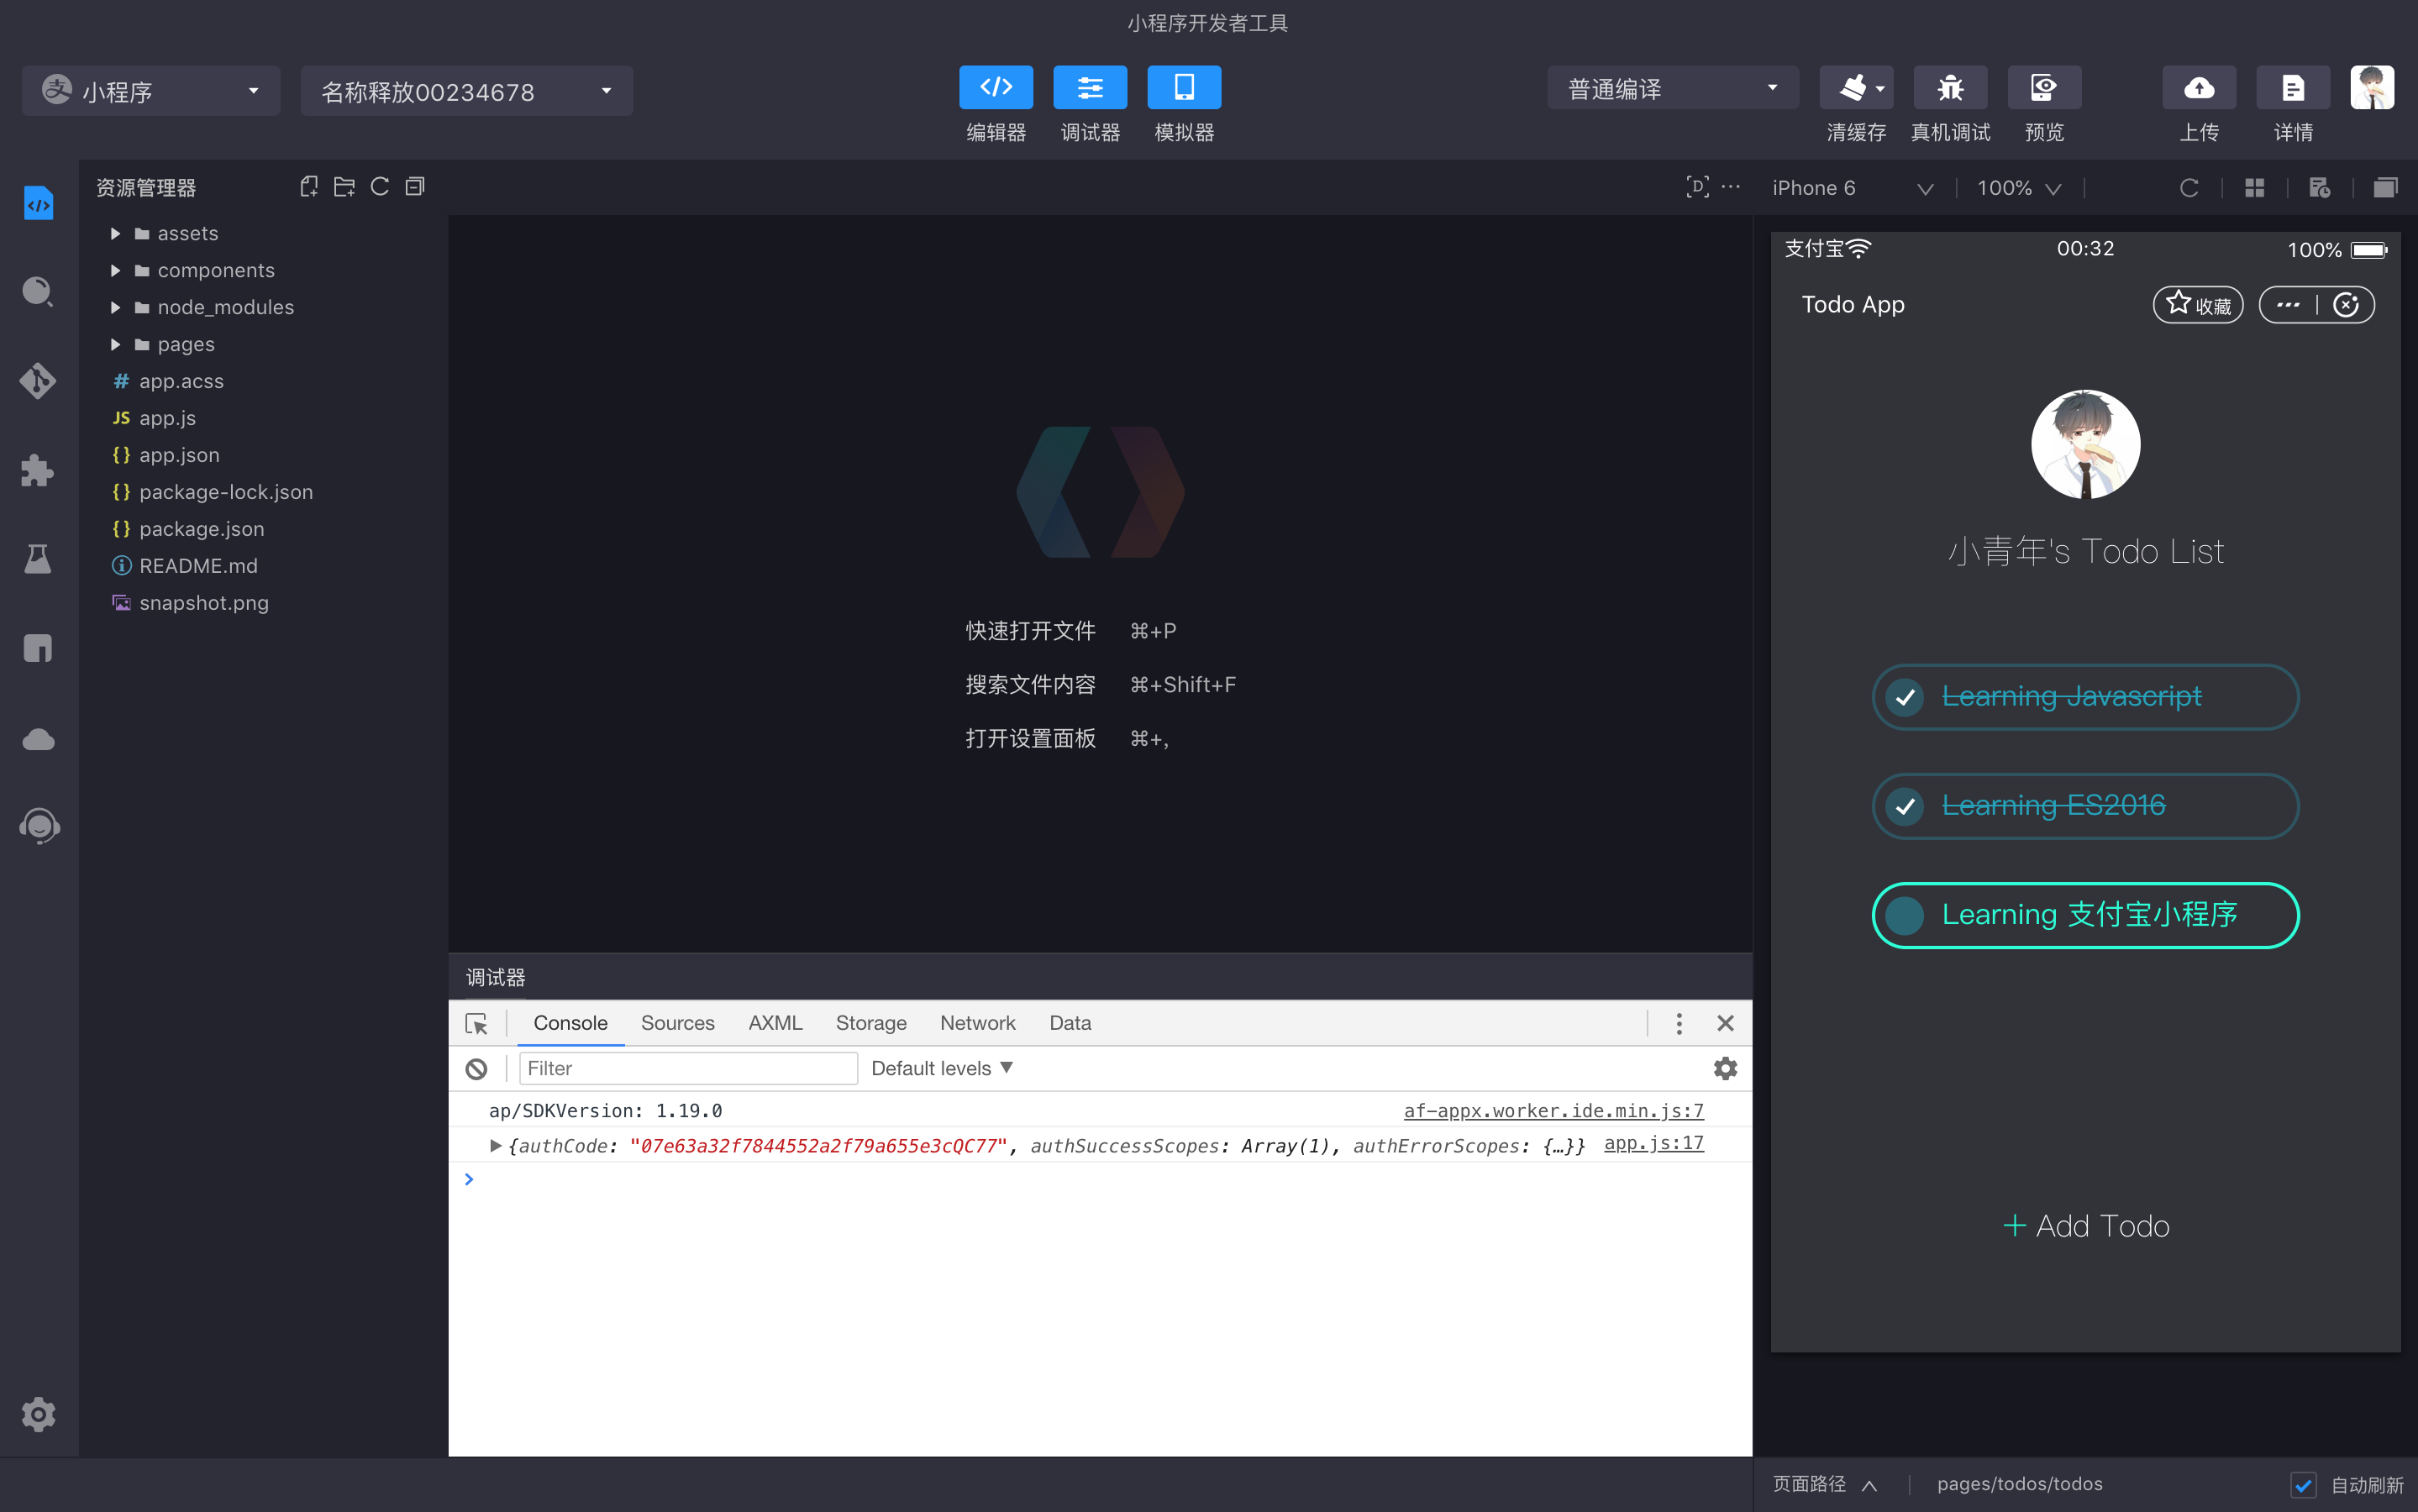Open the git source control sidebar icon
This screenshot has width=2418, height=1512.
38,381
